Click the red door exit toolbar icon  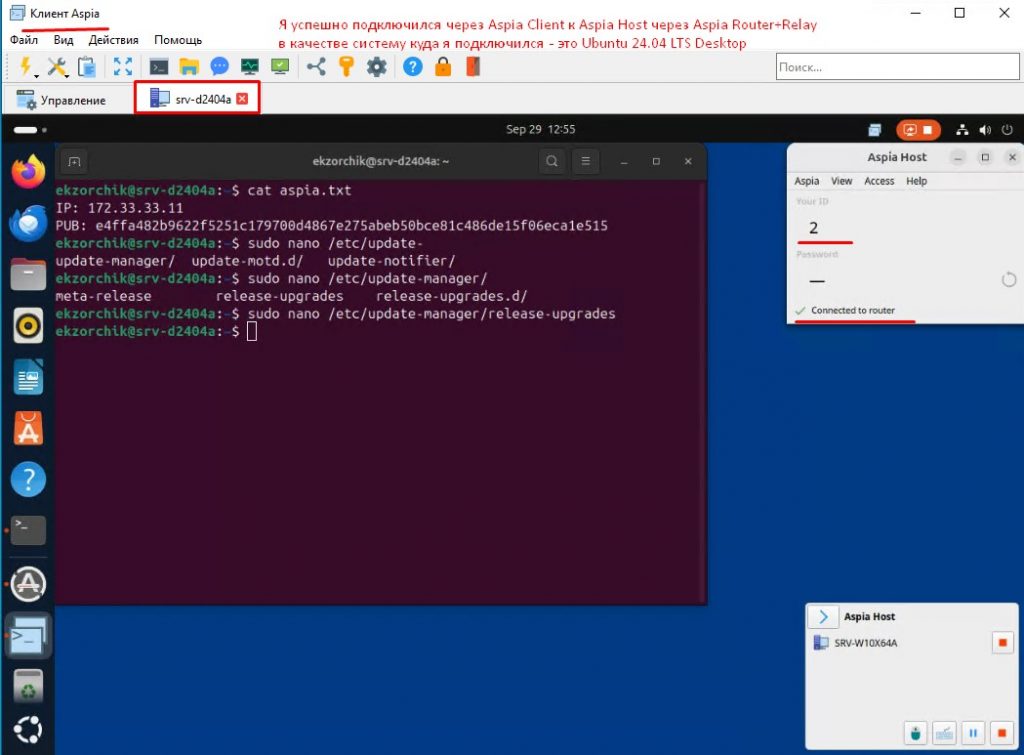click(473, 67)
